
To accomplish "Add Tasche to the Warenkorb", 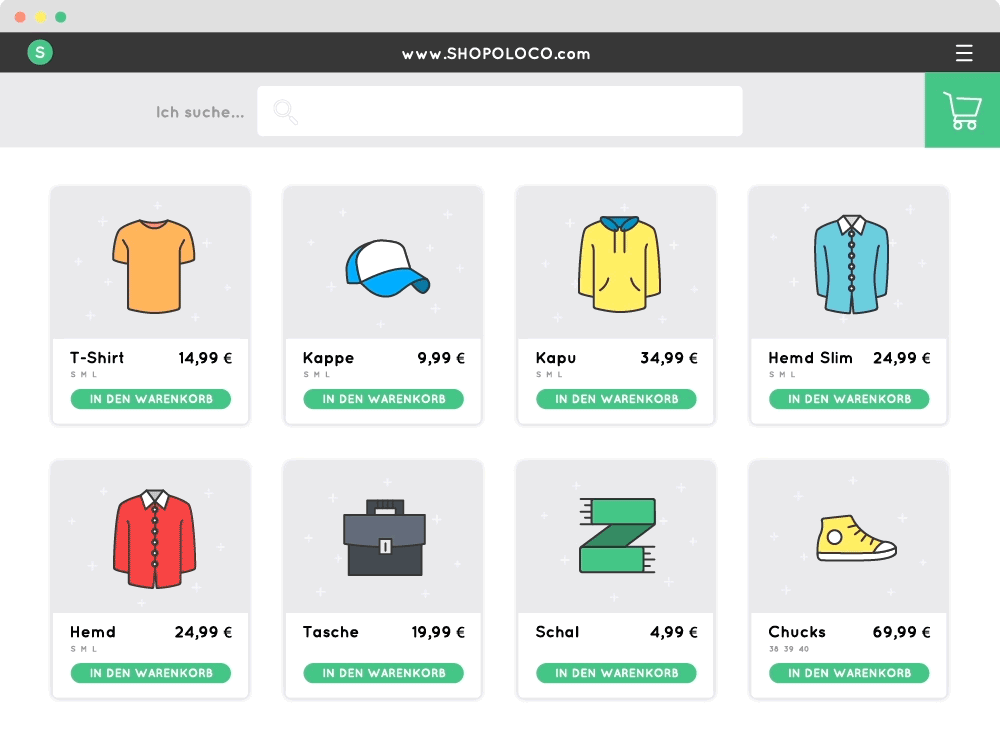I will coord(383,673).
